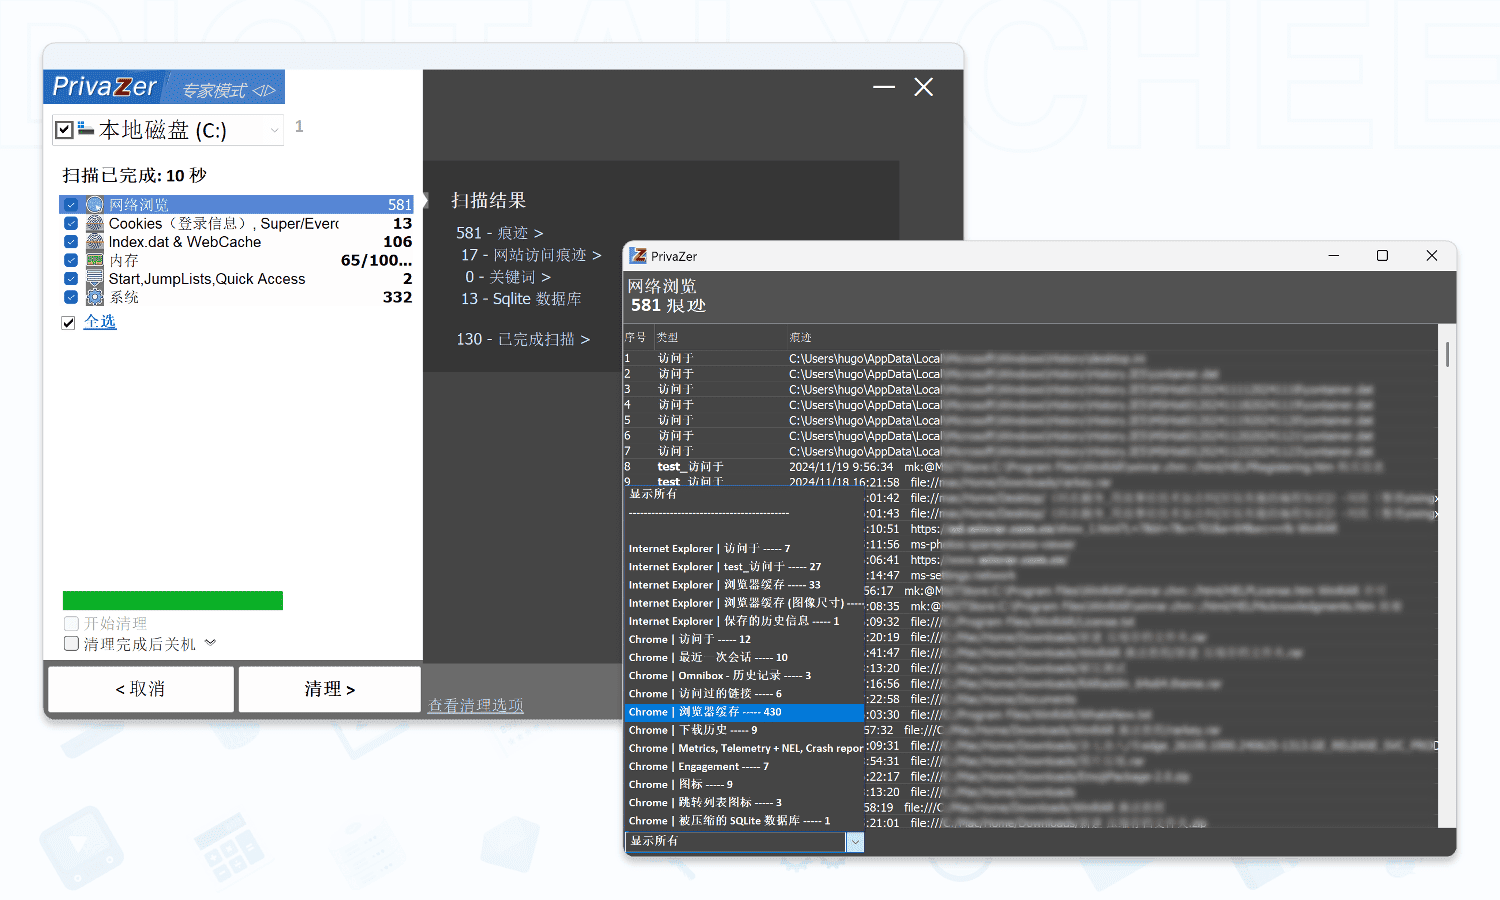The image size is (1500, 900).
Task: Click the Start,JumpLists,Quick Access icon
Action: tap(95, 279)
